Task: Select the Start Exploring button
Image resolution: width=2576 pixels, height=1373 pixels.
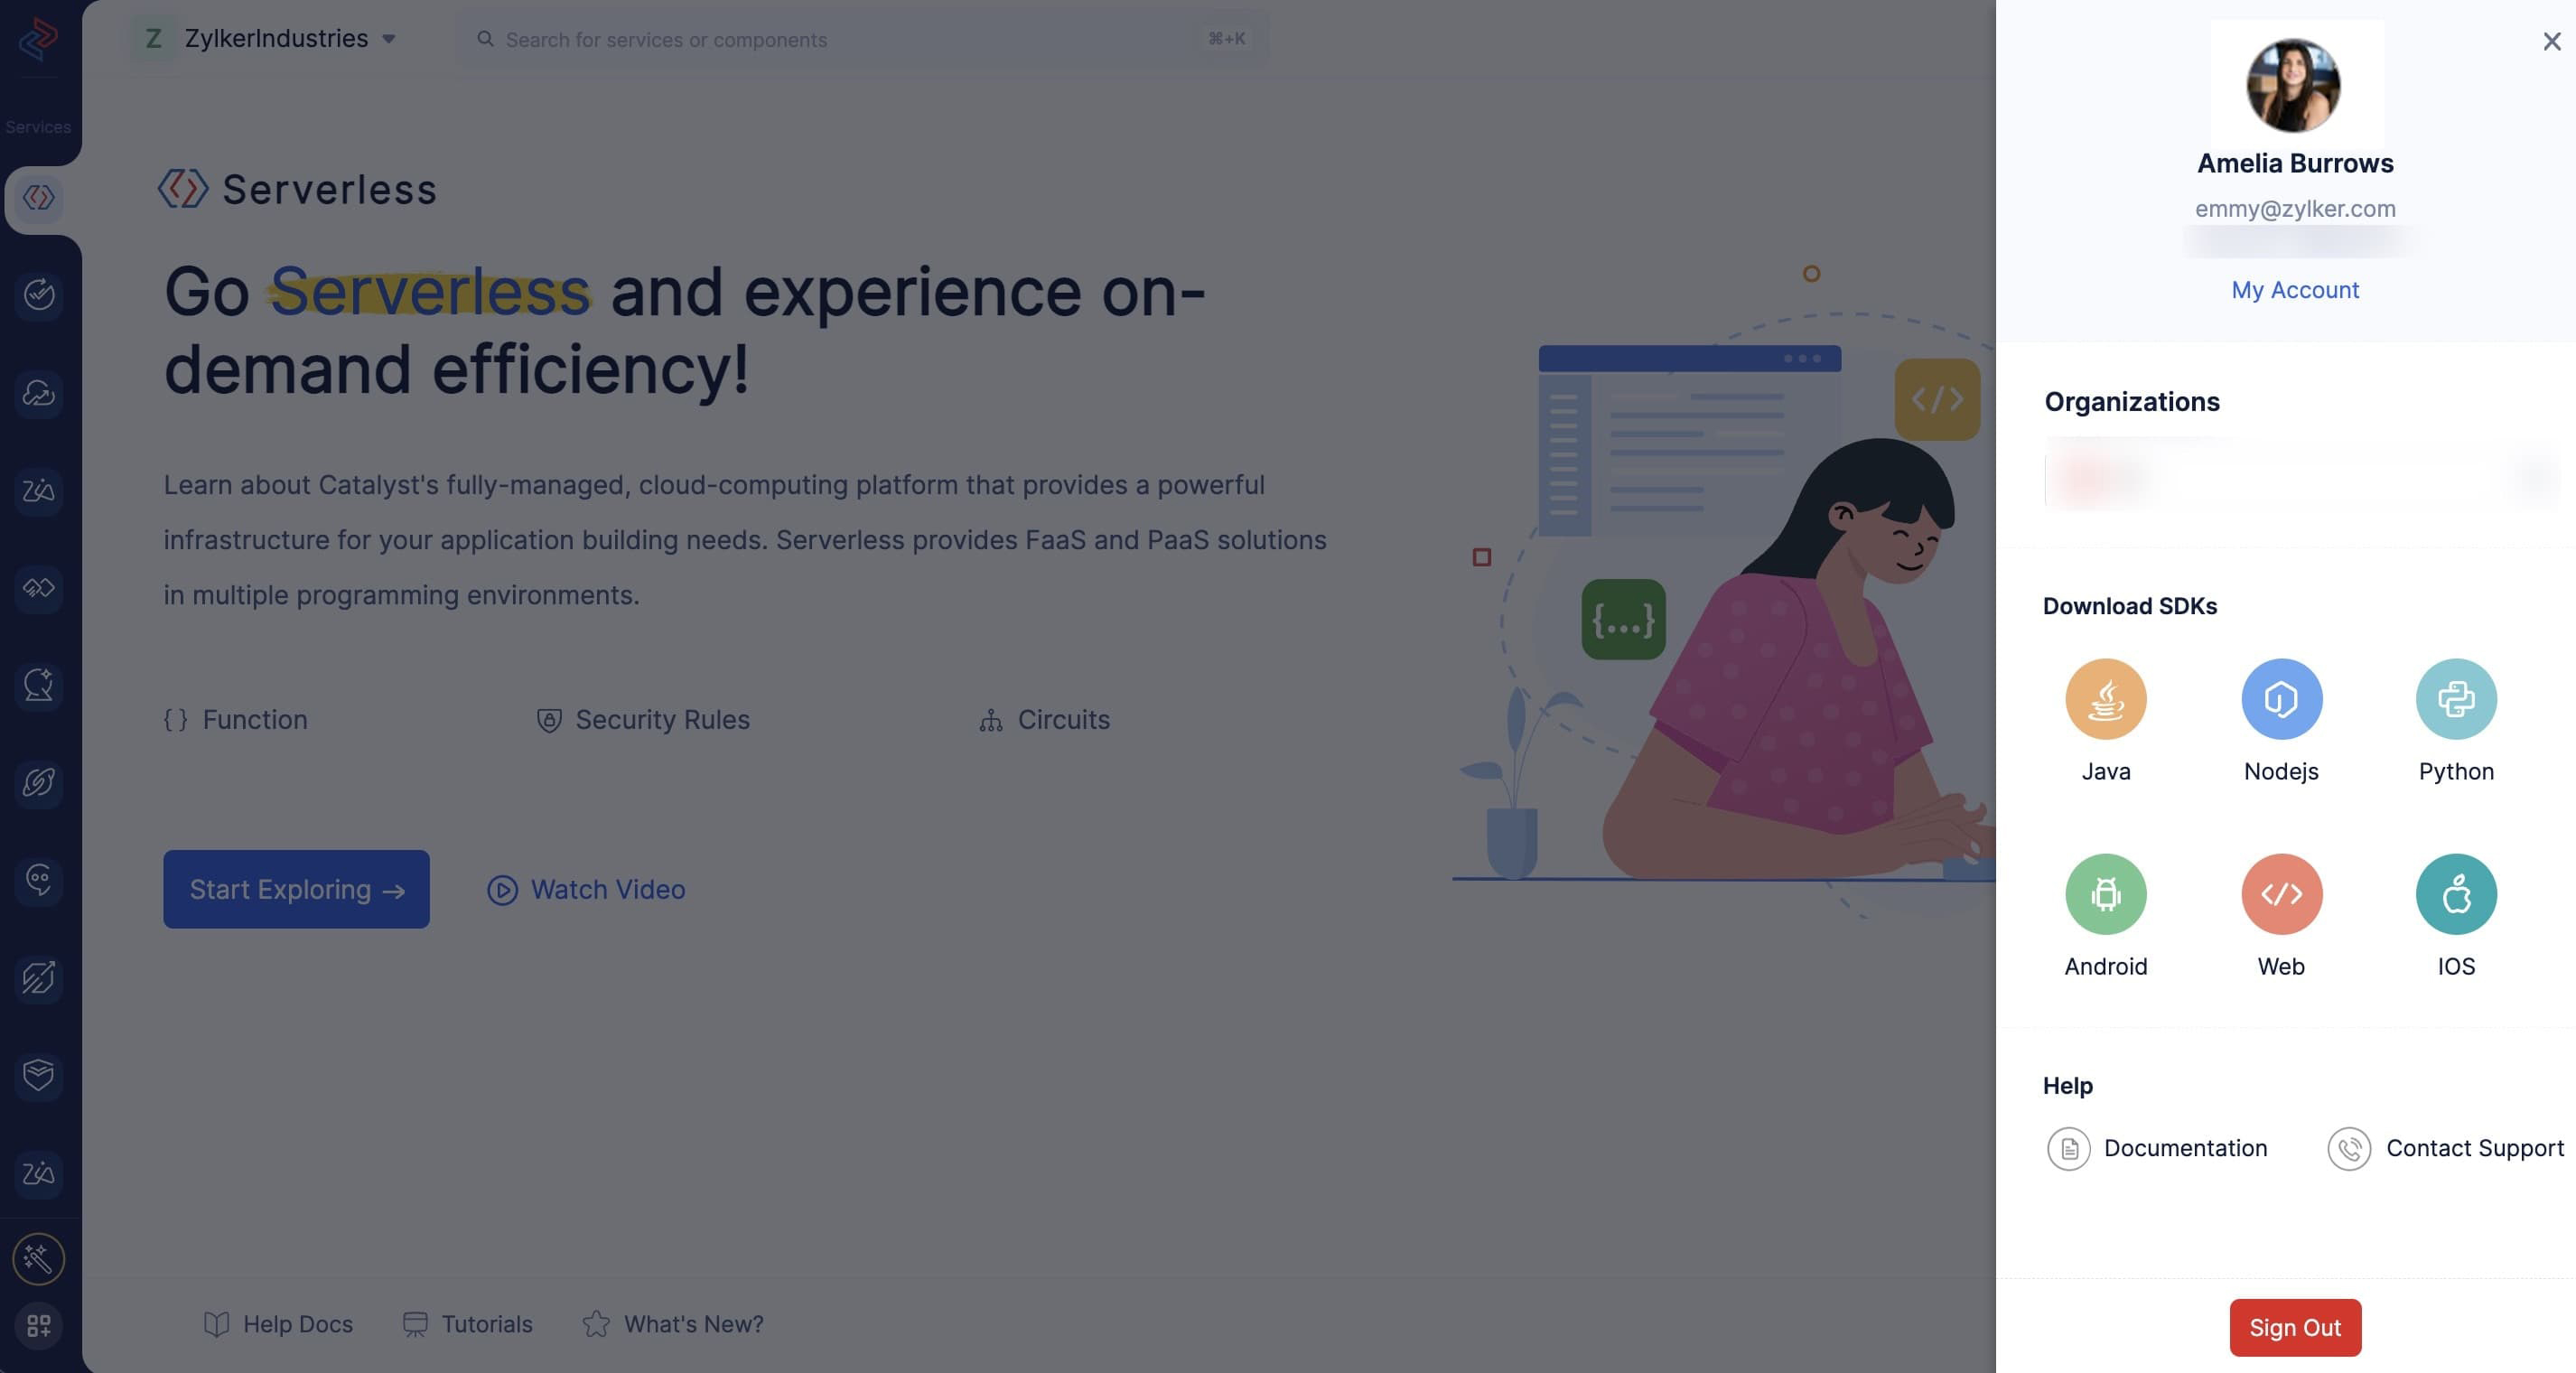Action: coord(296,889)
